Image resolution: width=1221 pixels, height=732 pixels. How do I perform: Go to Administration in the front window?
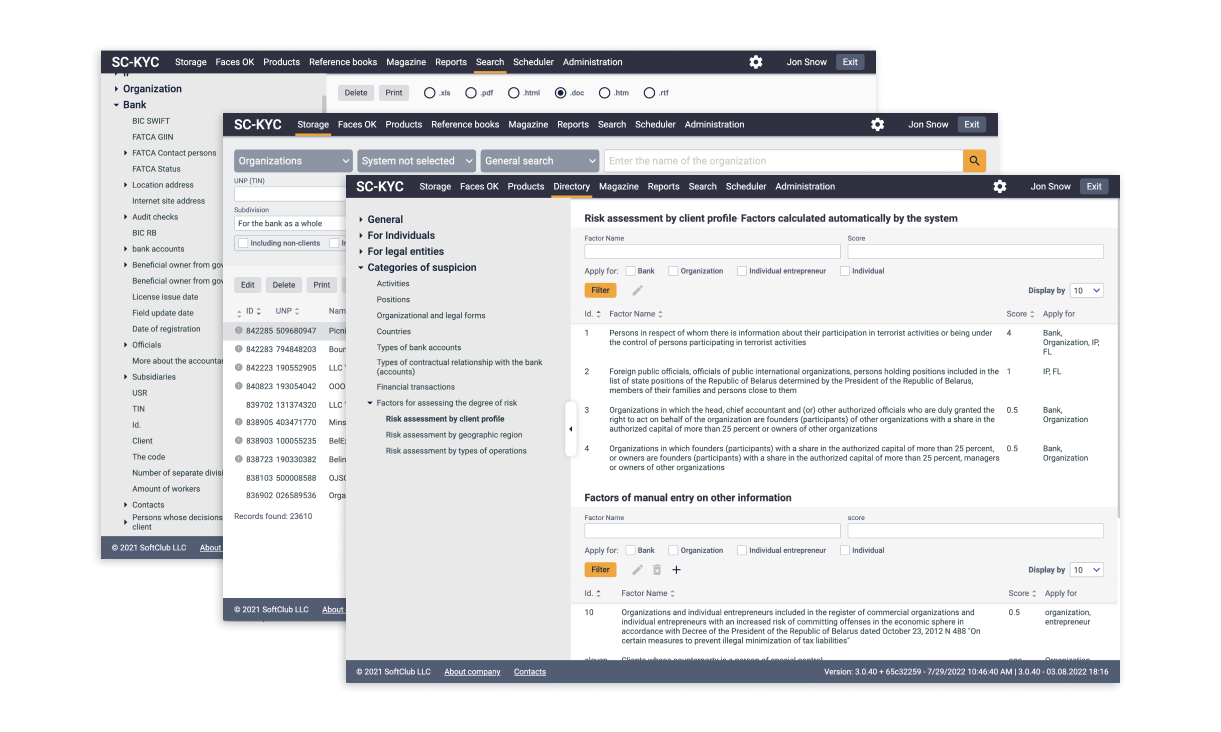click(804, 186)
